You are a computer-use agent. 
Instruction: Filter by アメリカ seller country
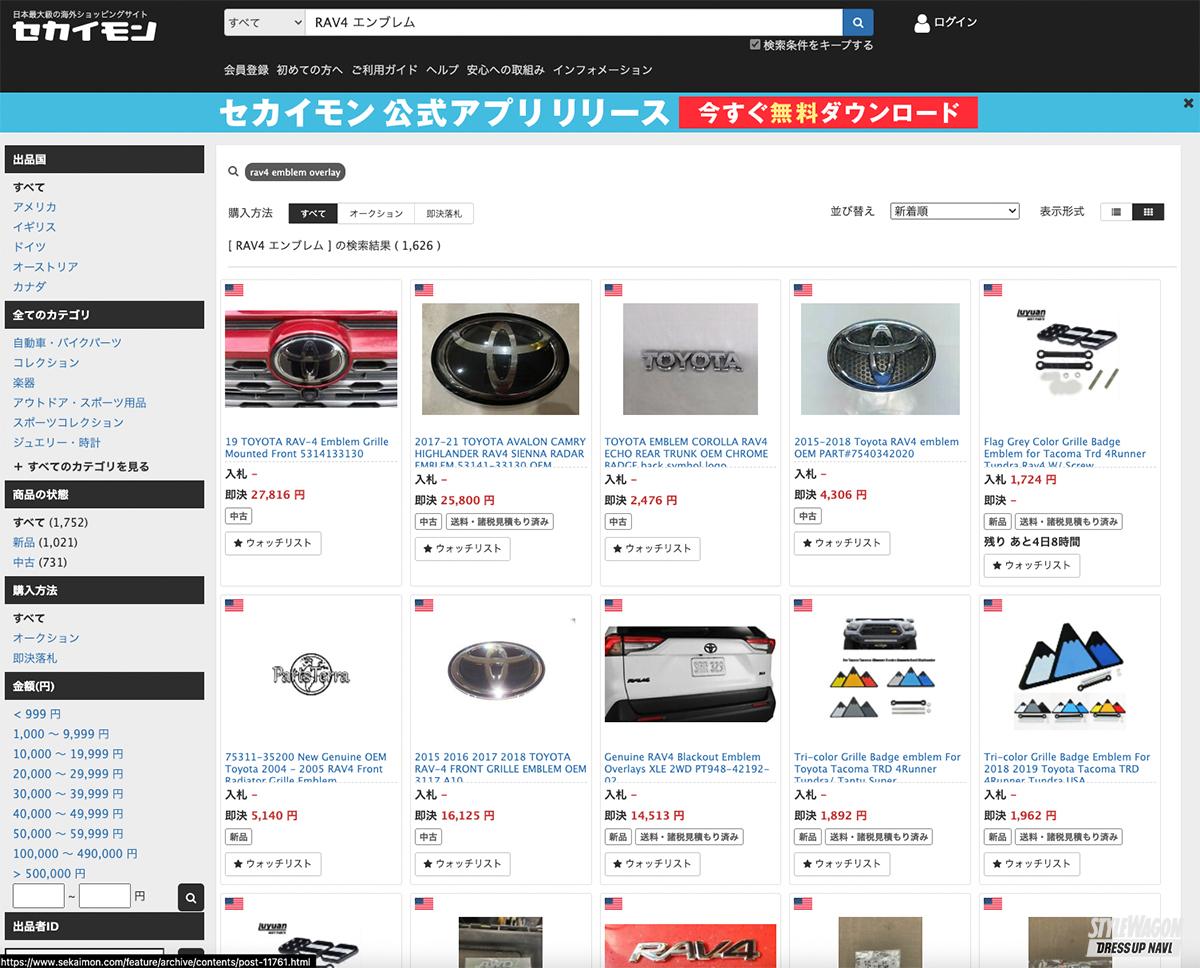click(35, 207)
